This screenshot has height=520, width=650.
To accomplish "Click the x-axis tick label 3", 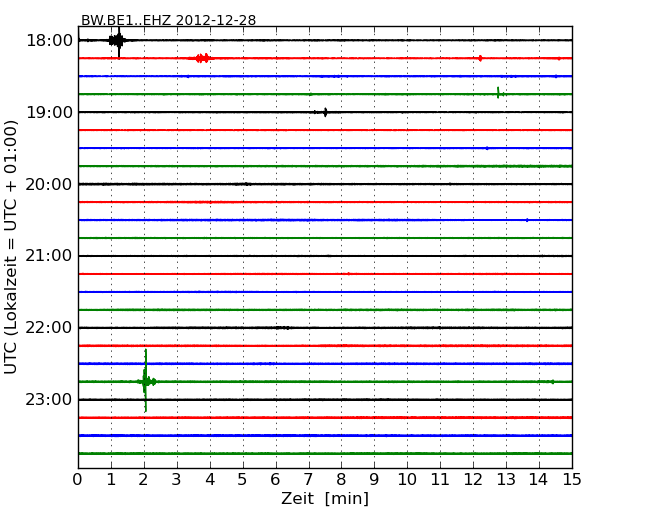I will [x=177, y=479].
